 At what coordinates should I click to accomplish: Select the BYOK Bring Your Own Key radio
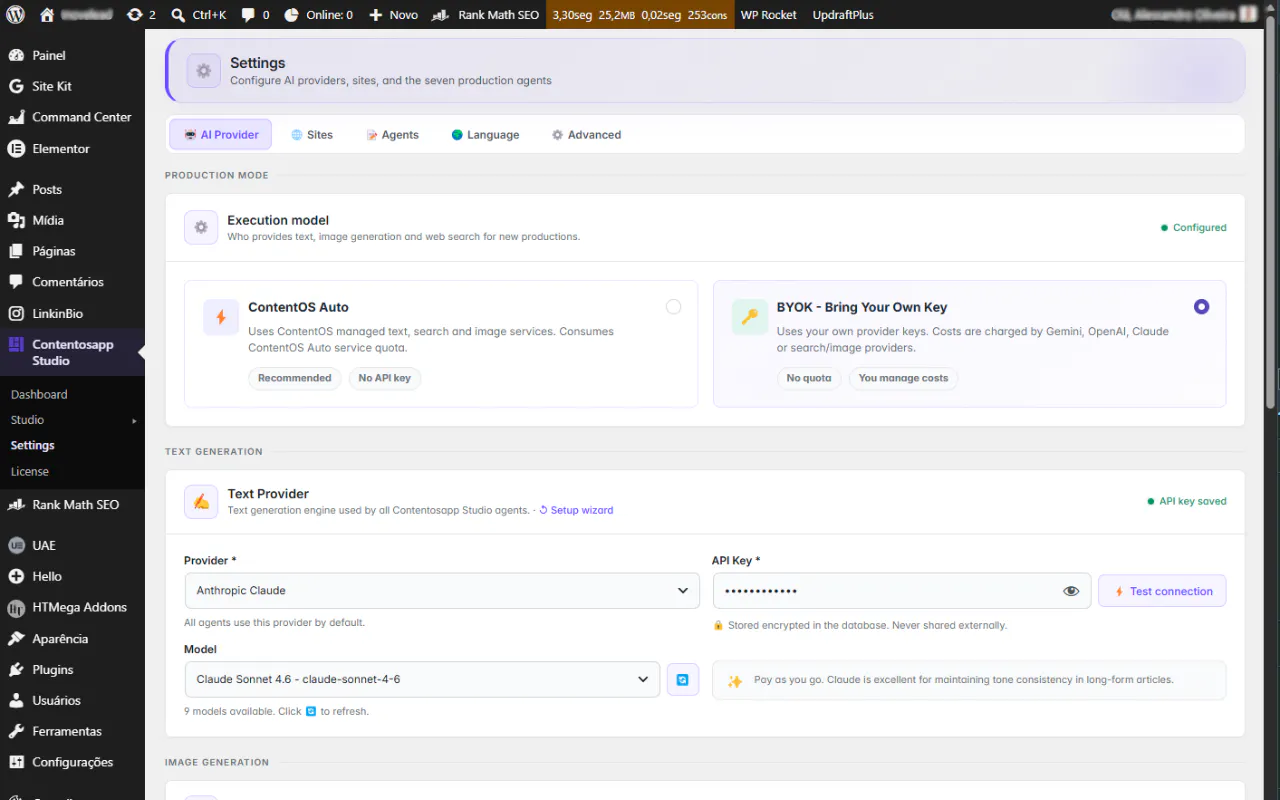(x=1201, y=307)
